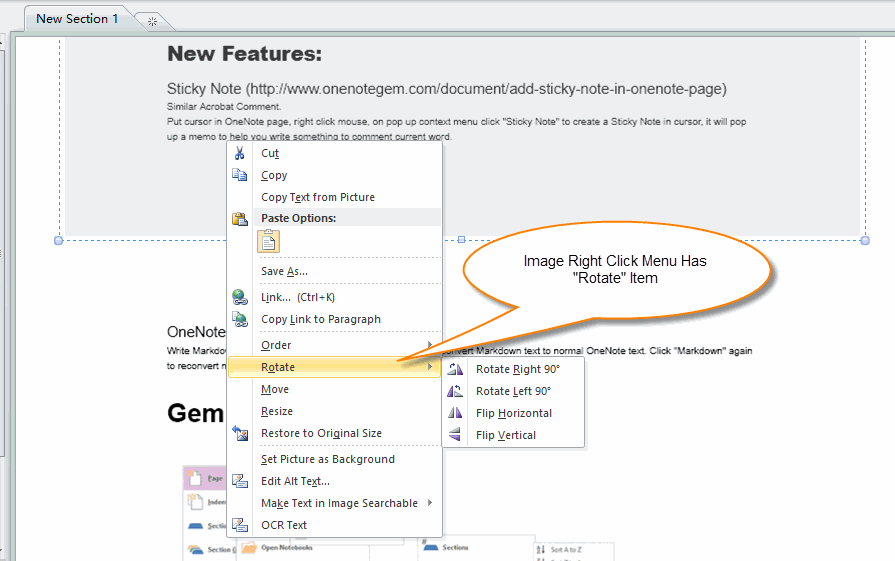Click the Flip Horizontal icon

click(455, 413)
